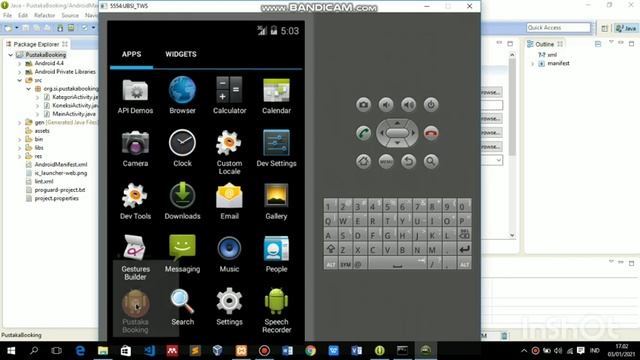640x360 pixels.
Task: Open the Refactor menu in Eclipse
Action: coord(44,16)
